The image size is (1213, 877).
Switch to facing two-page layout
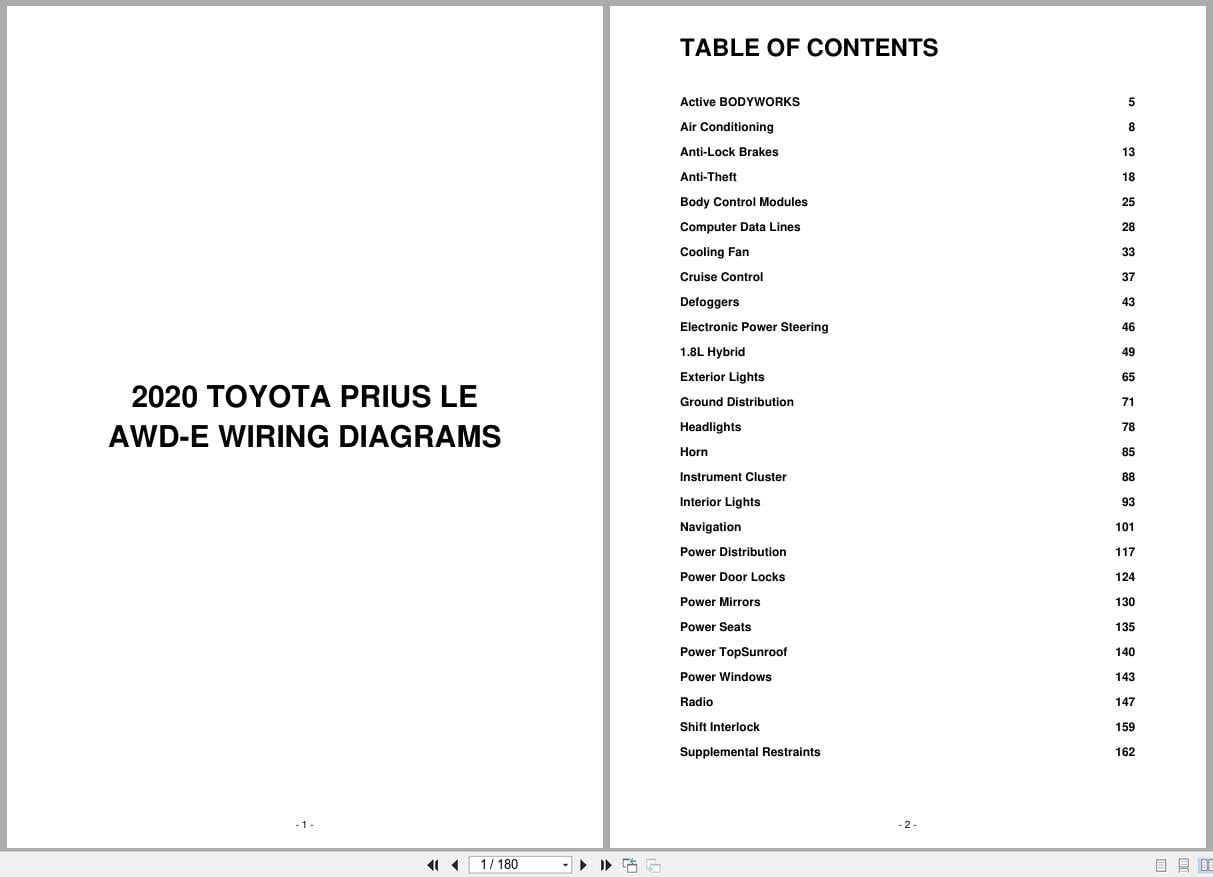[1205, 865]
